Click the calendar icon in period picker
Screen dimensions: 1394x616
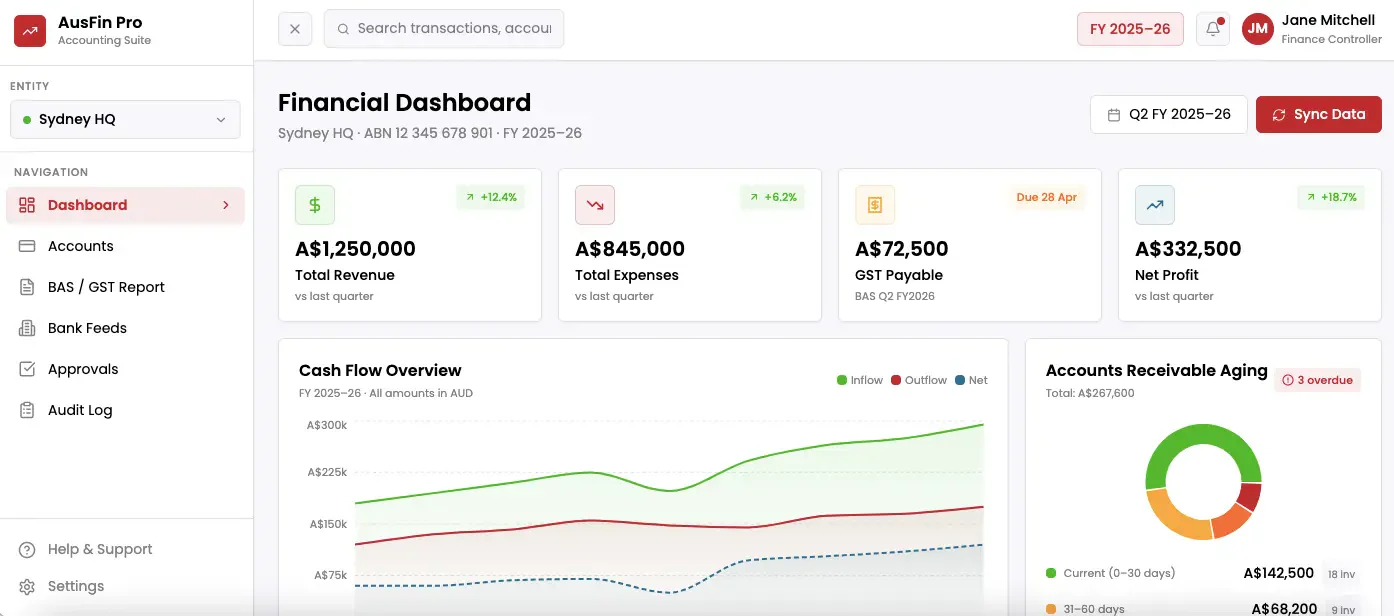(x=1114, y=115)
